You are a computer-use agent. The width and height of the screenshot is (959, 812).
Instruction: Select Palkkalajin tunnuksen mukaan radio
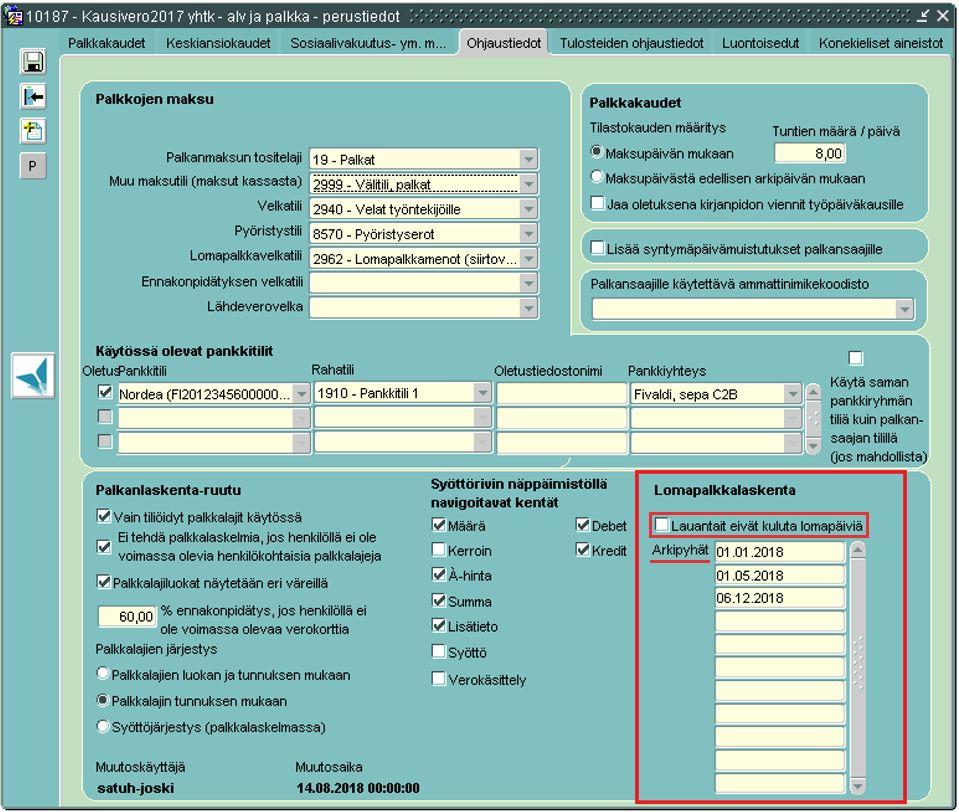click(x=103, y=700)
